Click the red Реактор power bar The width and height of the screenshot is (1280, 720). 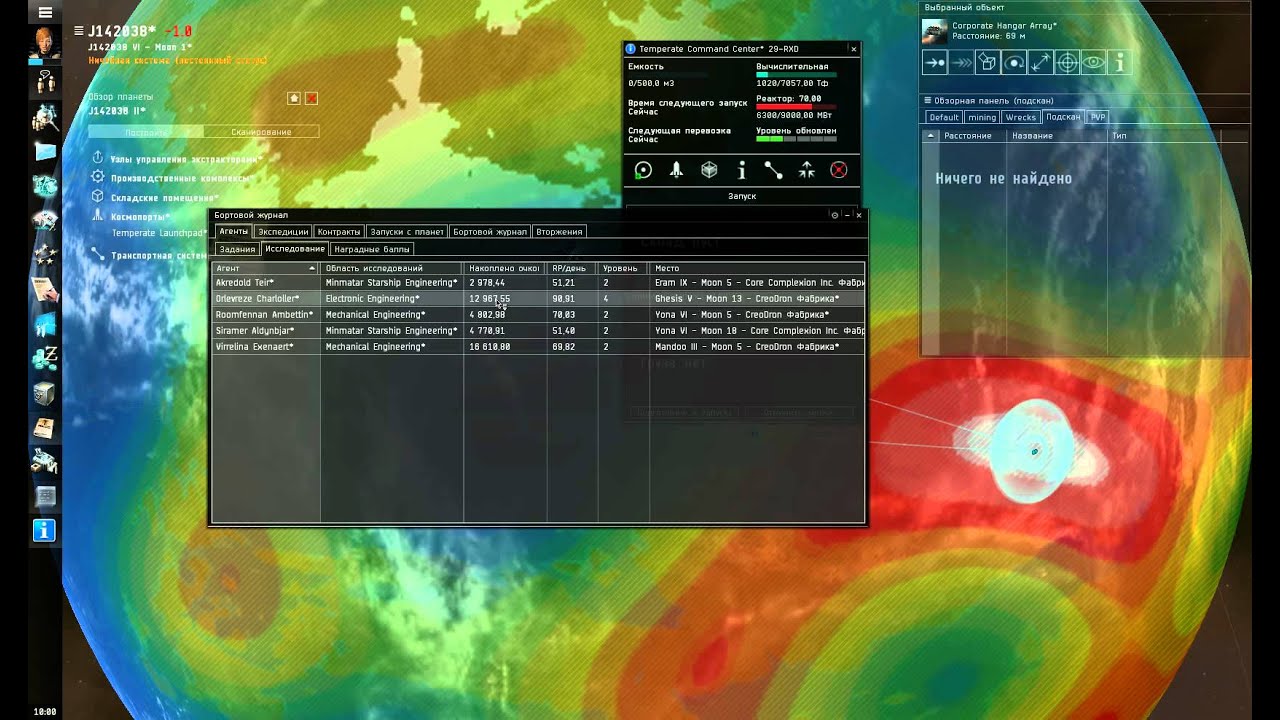coord(796,107)
